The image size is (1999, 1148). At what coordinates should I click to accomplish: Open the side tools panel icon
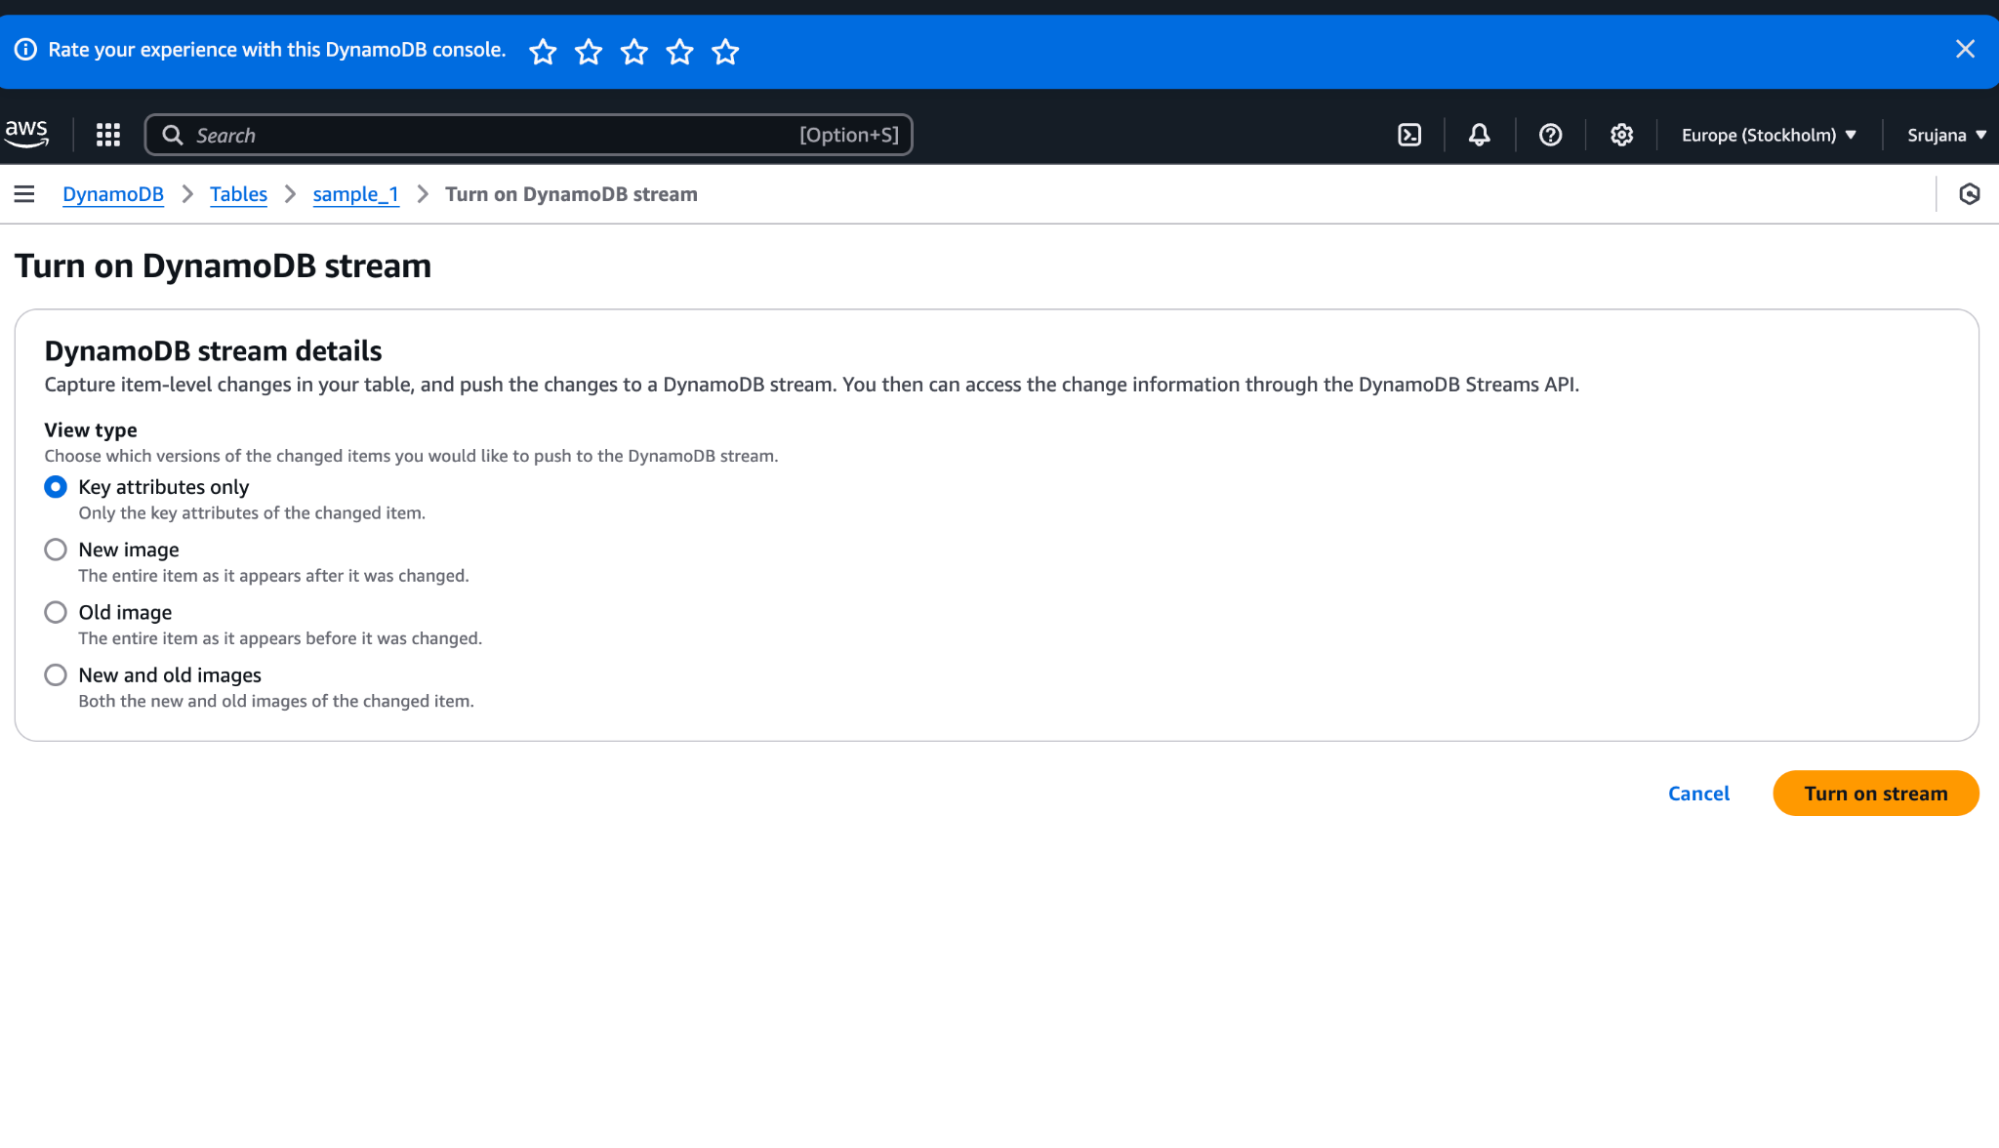(x=1969, y=194)
